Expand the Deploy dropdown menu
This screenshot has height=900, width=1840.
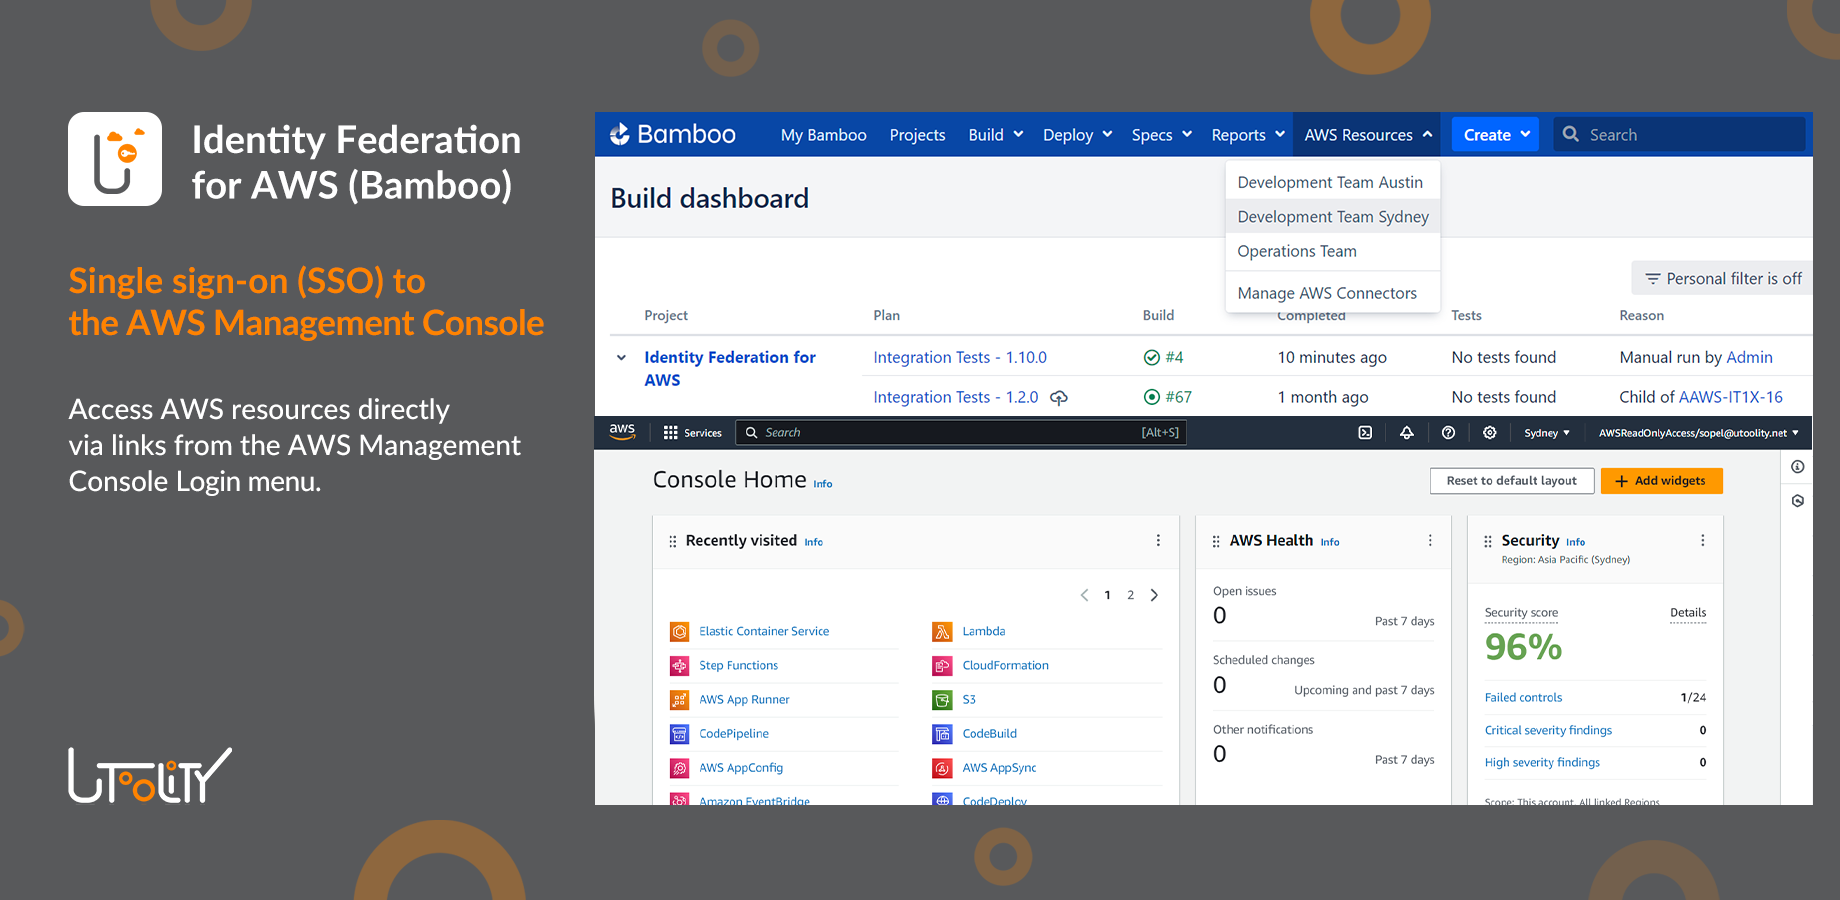[1077, 135]
